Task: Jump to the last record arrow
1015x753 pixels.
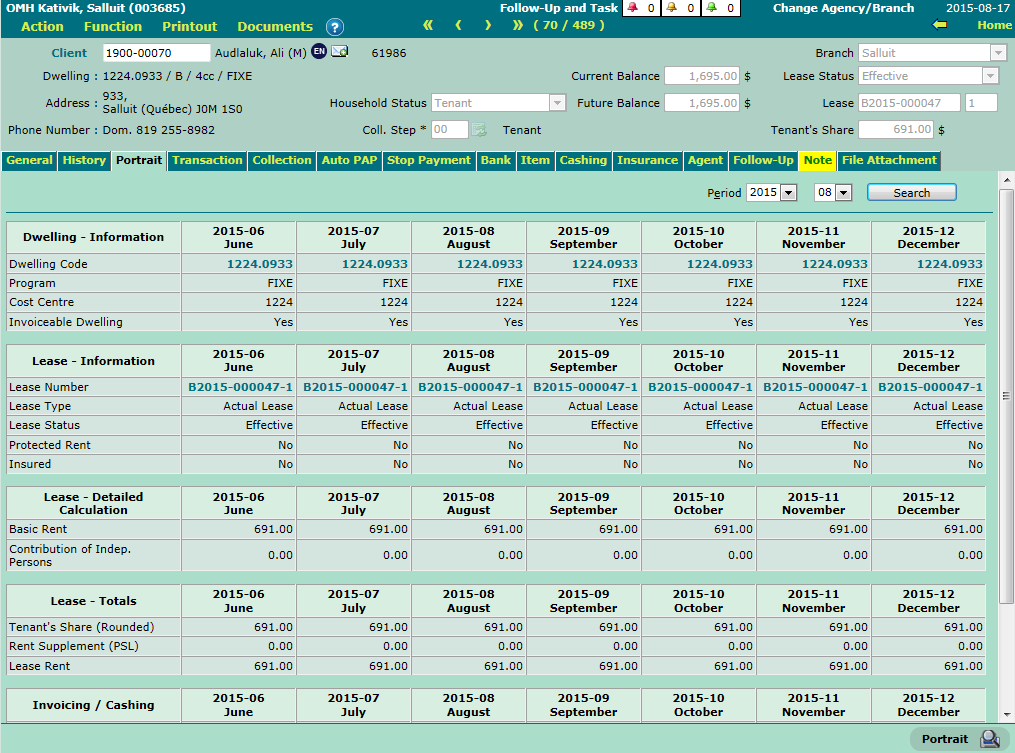Action: point(517,25)
